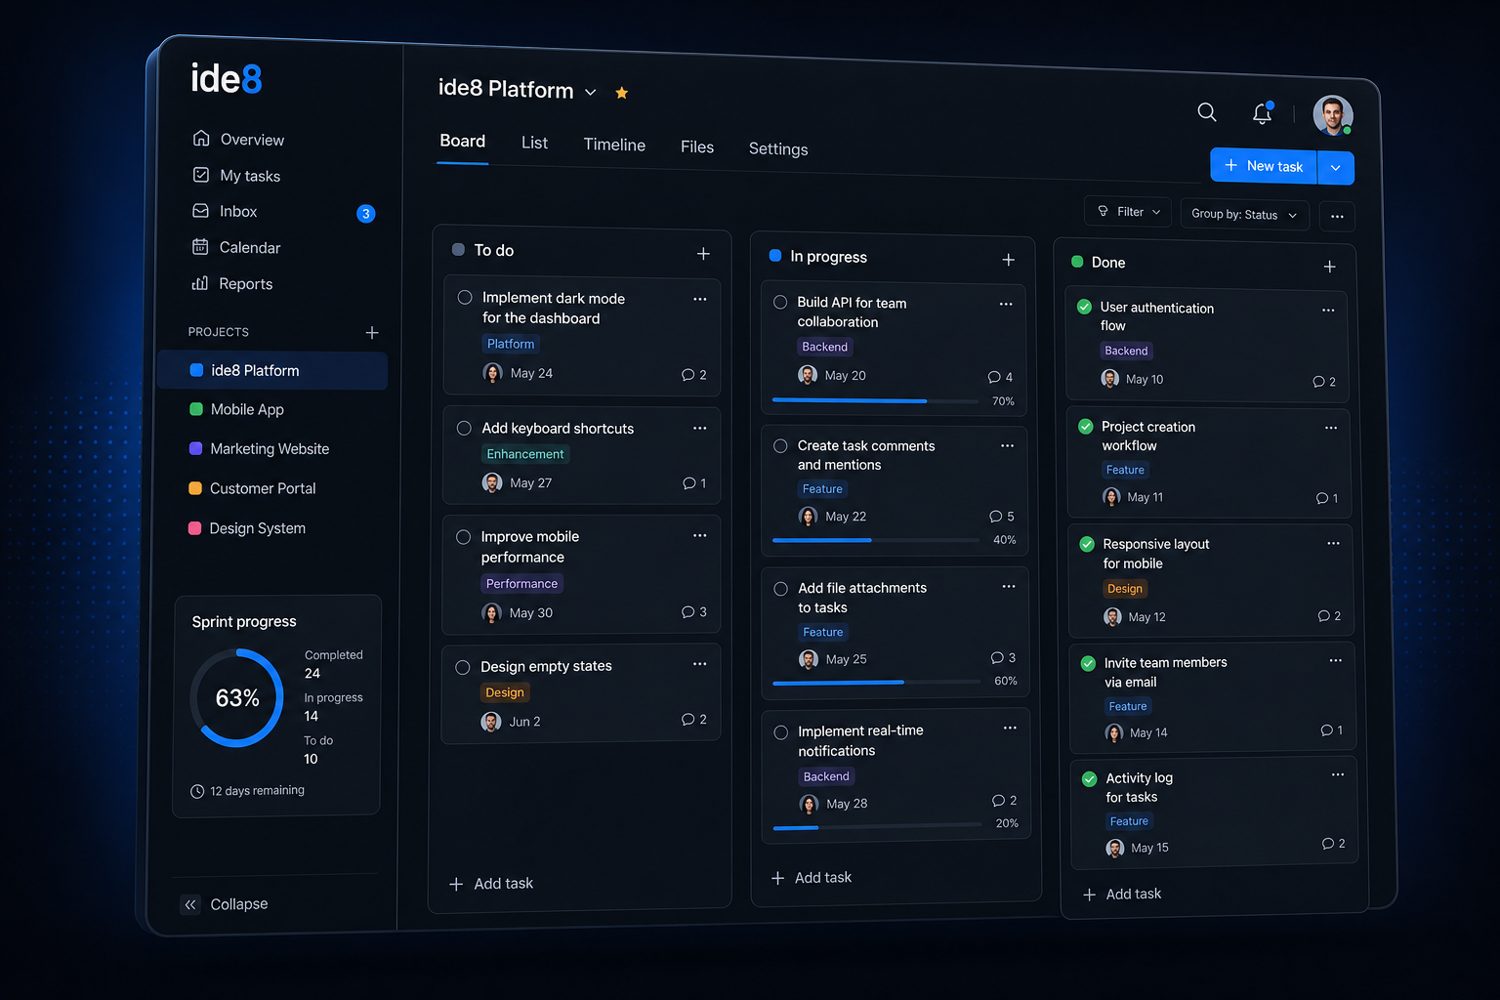Open Reports in sidebar
This screenshot has width=1500, height=1000.
coord(232,283)
